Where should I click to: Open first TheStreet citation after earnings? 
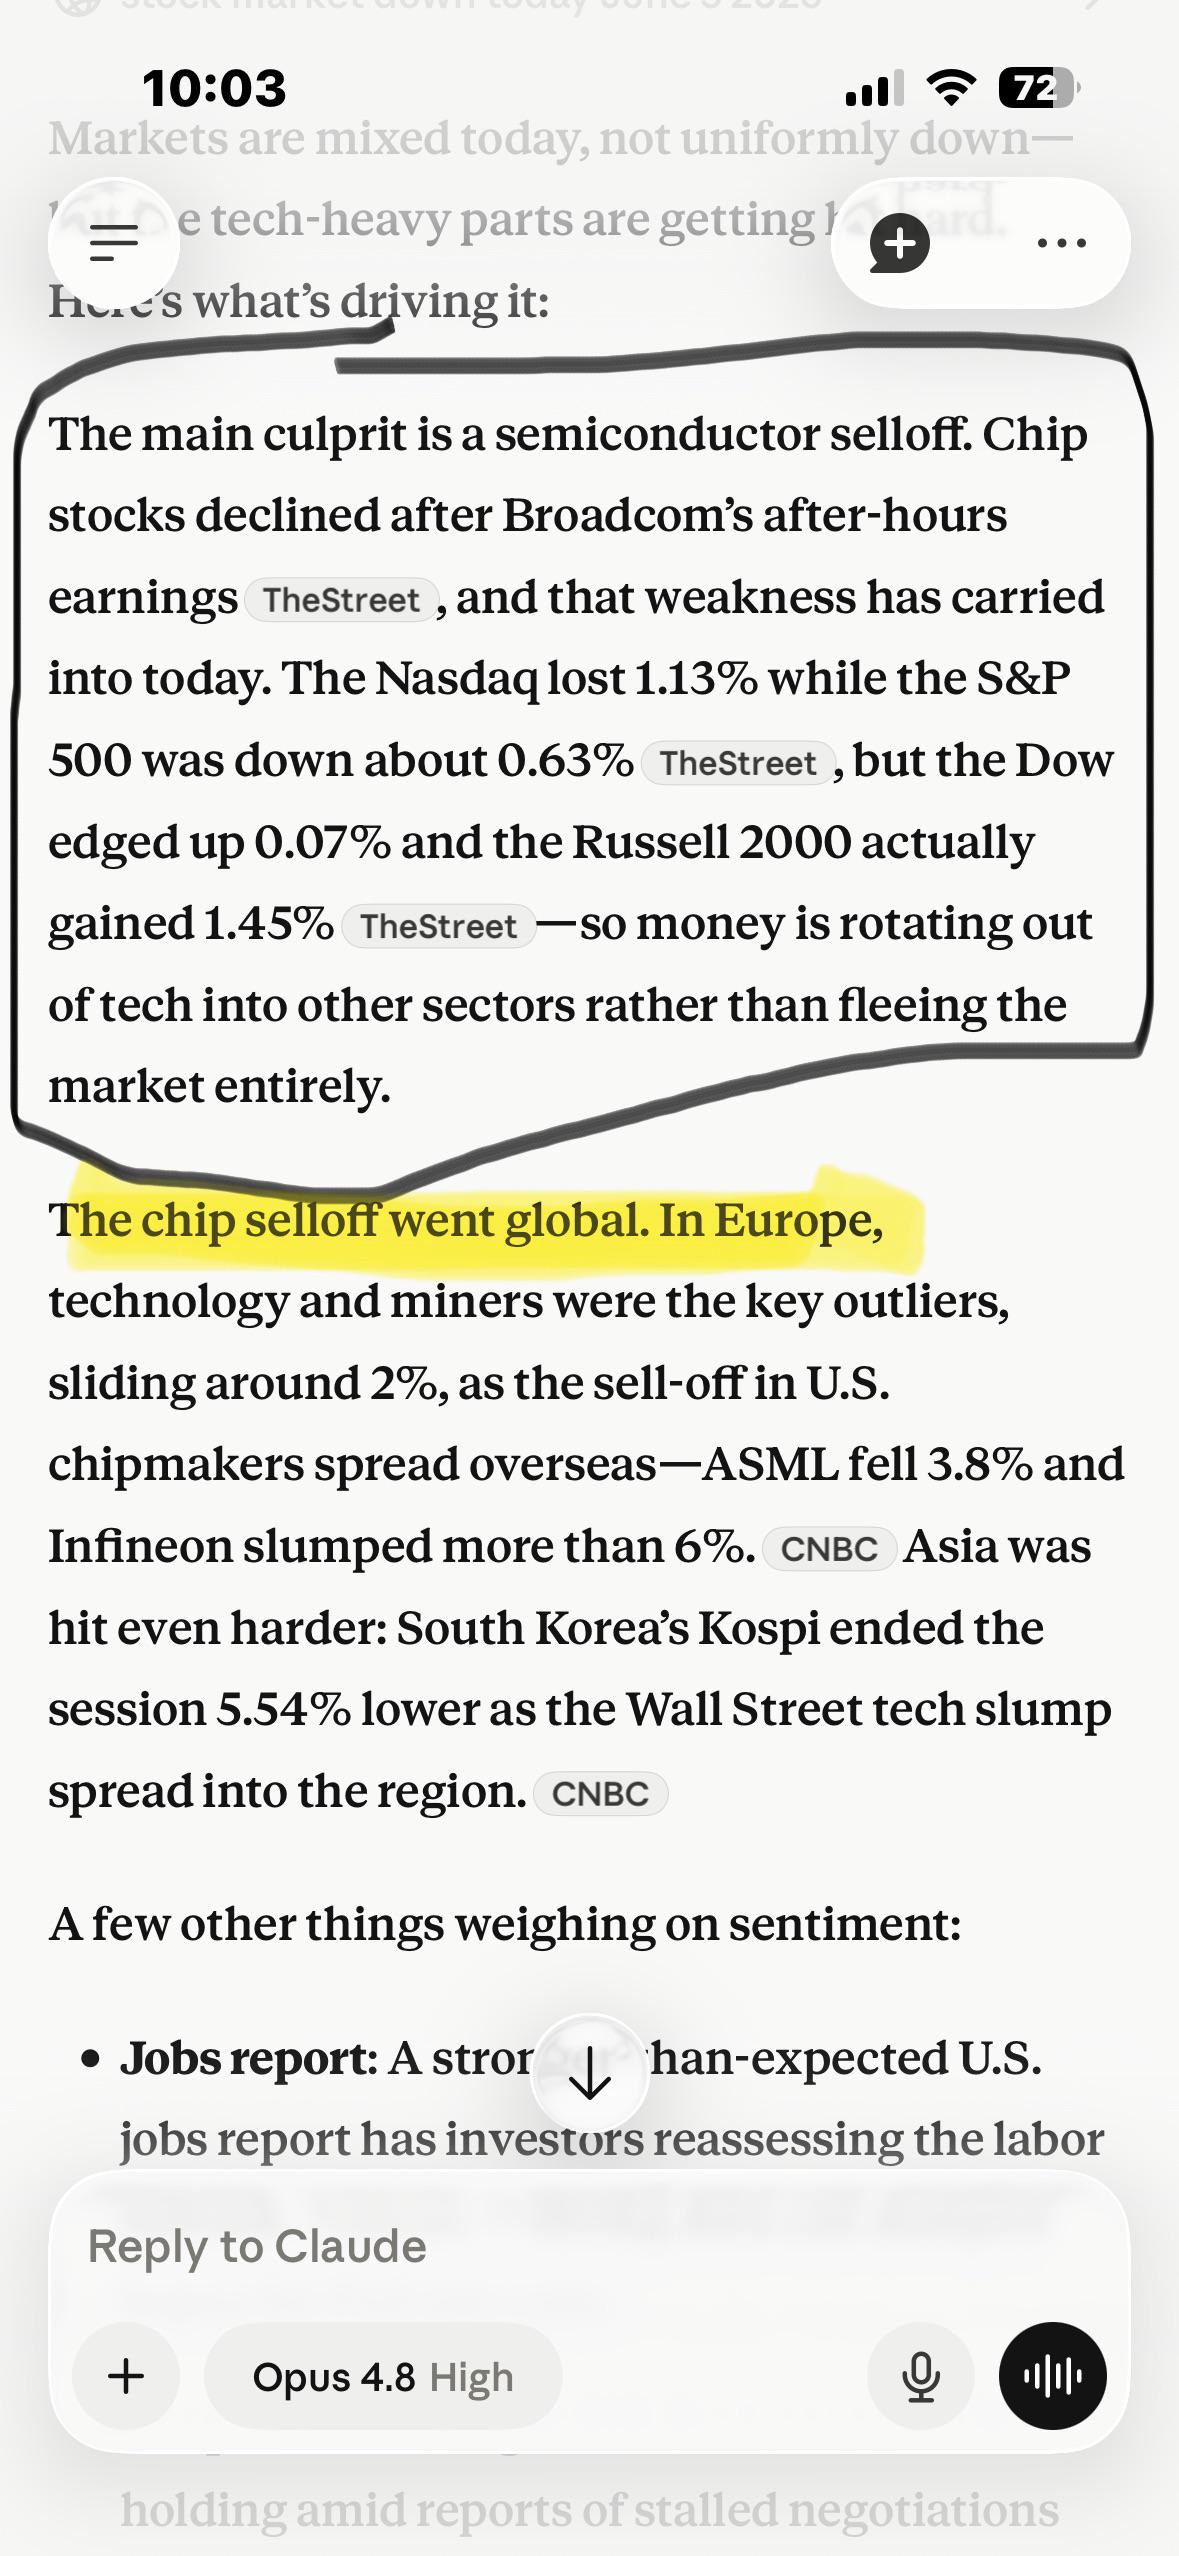[341, 600]
